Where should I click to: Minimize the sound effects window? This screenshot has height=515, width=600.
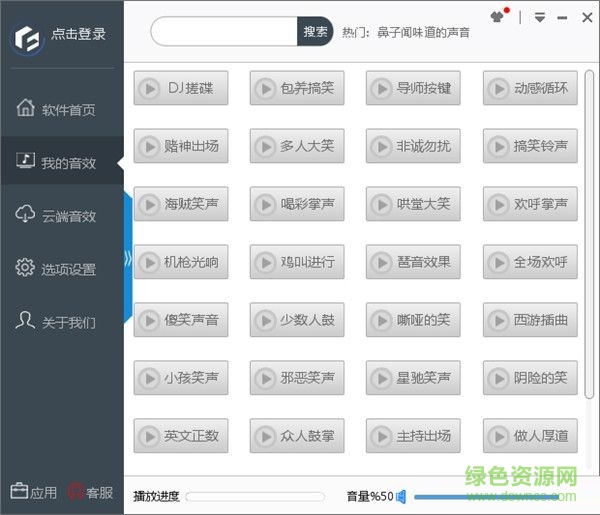[x=562, y=18]
